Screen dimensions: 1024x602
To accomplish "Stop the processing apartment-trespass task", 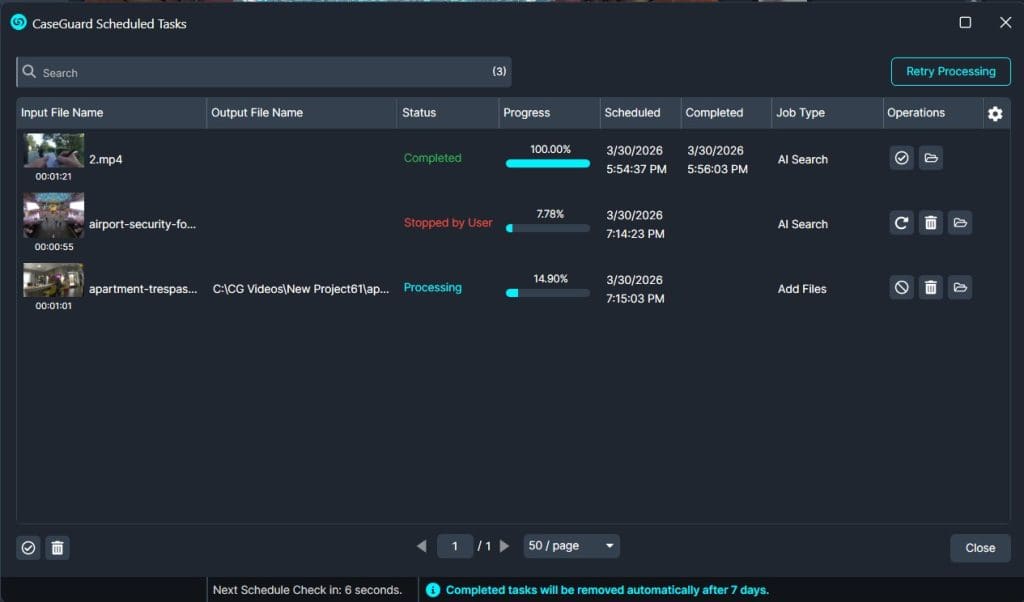I will 901,288.
